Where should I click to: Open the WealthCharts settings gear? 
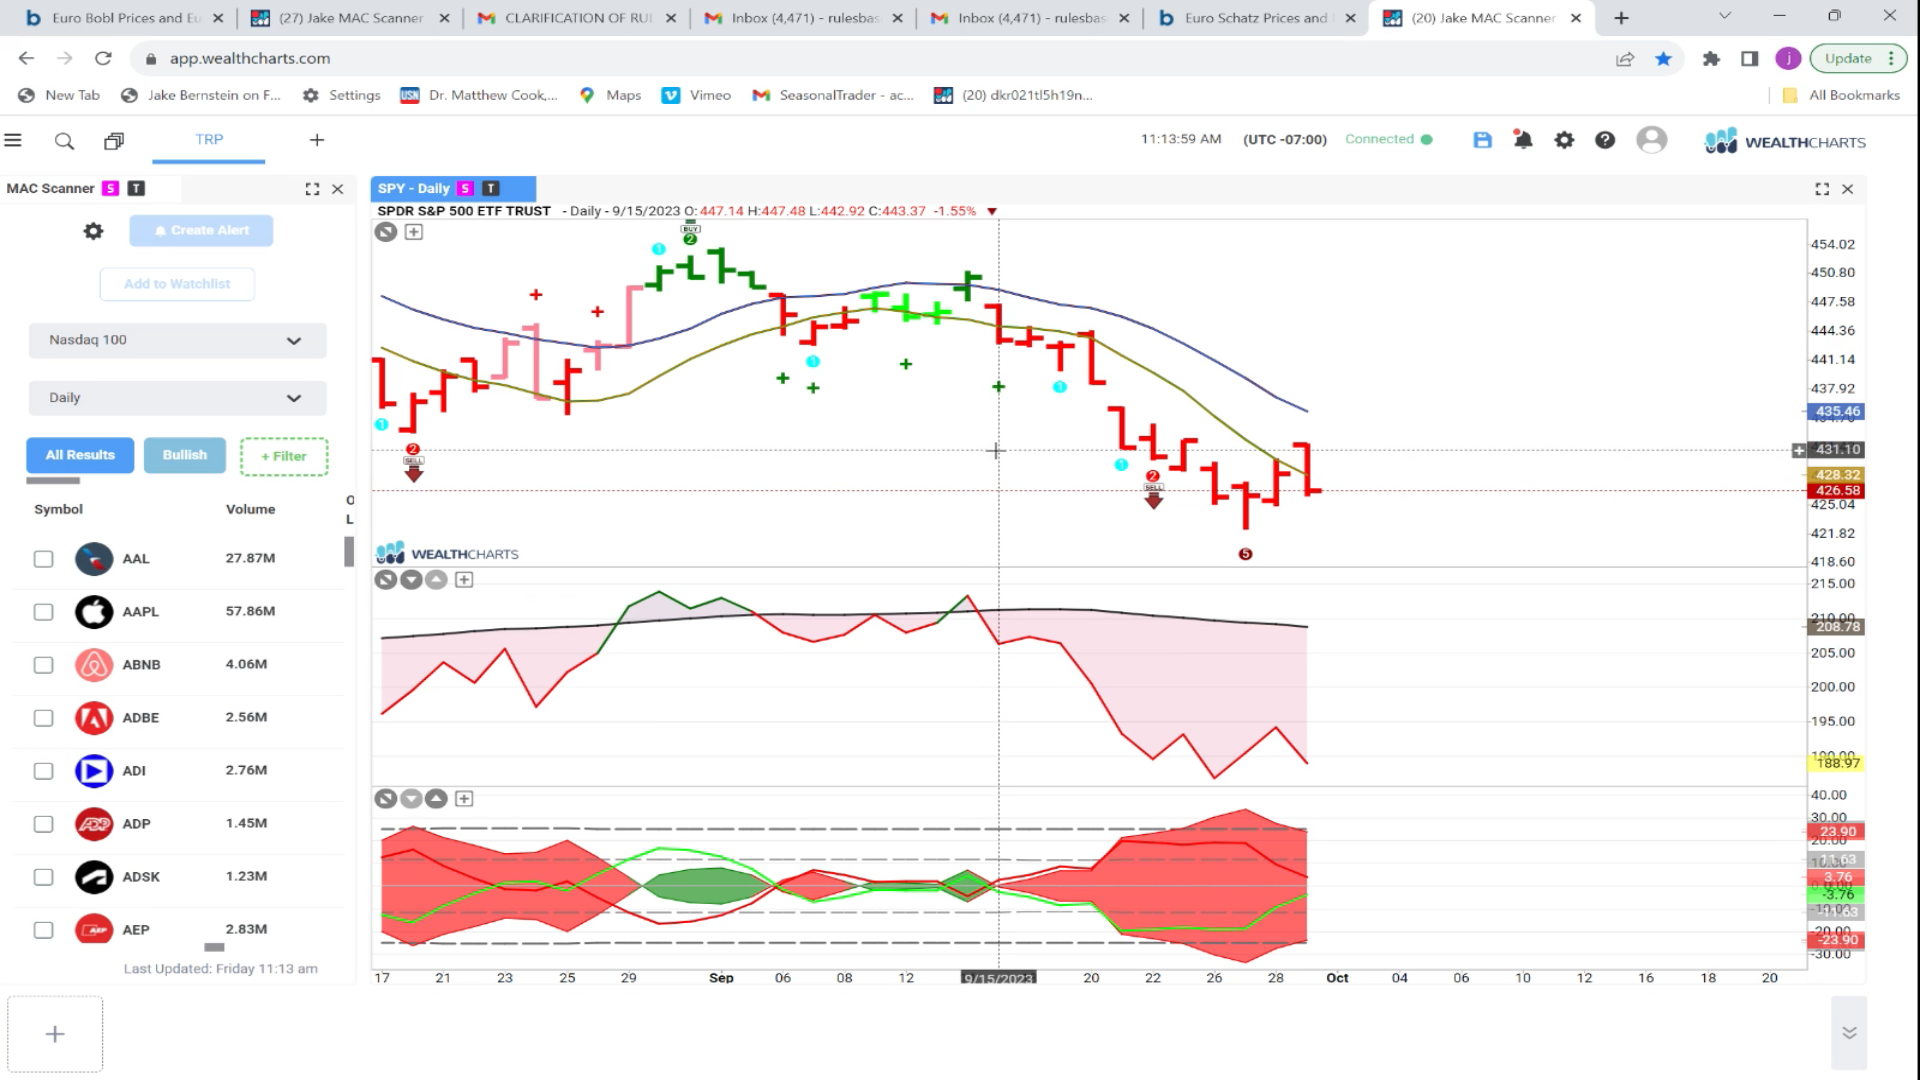(x=1564, y=140)
